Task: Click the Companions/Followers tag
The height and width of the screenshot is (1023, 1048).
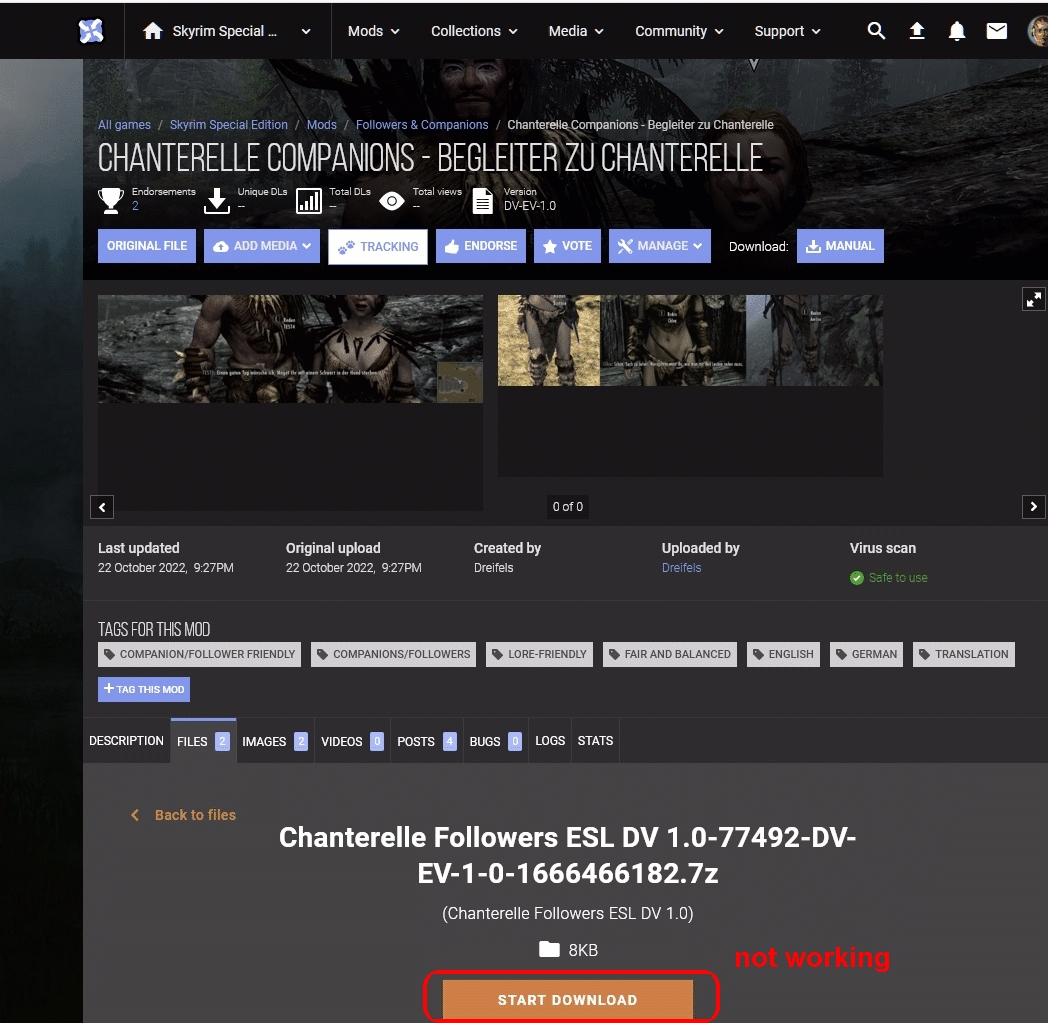Action: click(393, 654)
